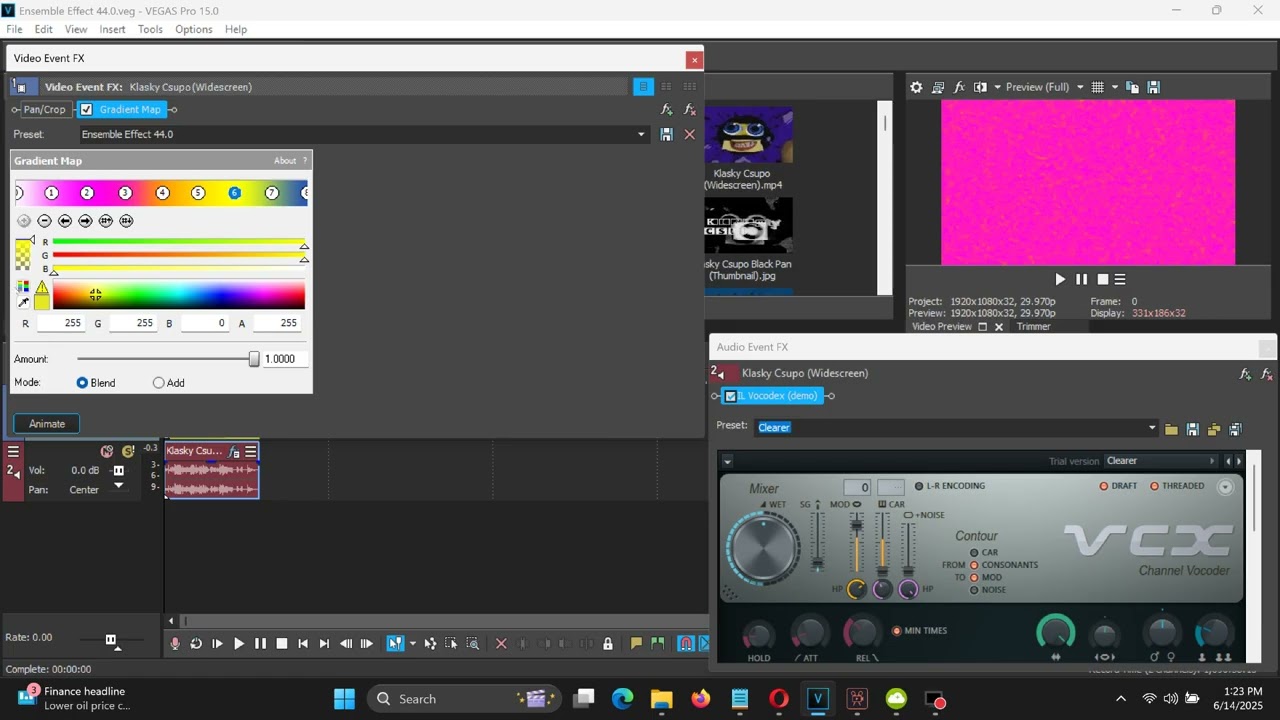Toggle loop playback in transport bar
Viewport: 1280px width, 720px height.
[196, 644]
